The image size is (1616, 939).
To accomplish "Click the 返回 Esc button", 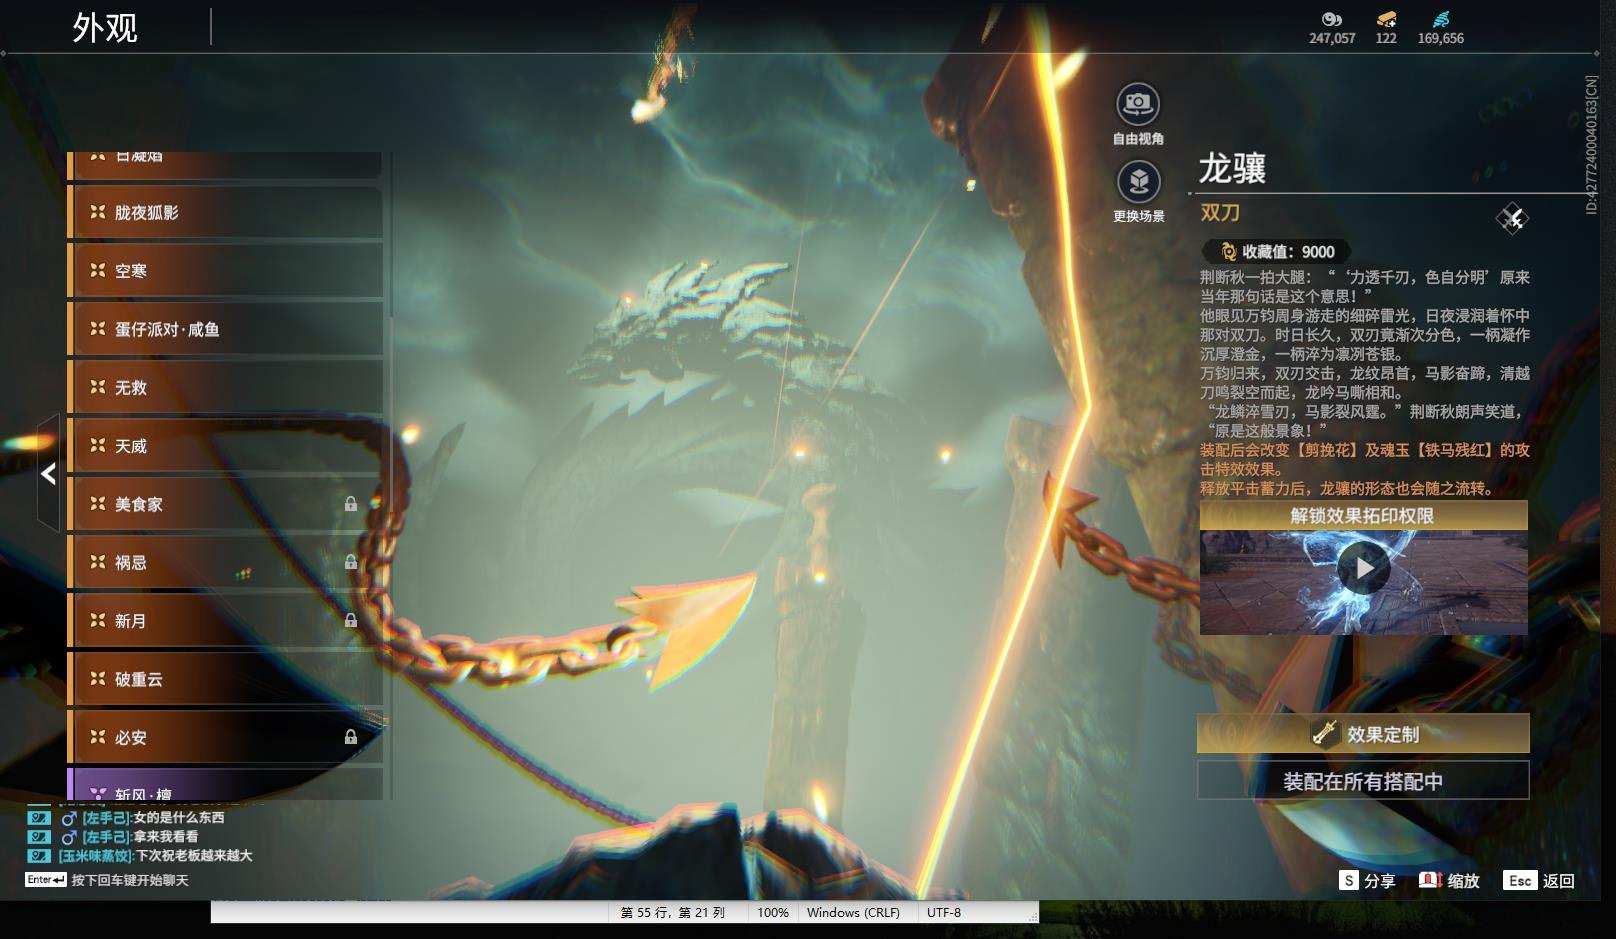I will (1540, 880).
